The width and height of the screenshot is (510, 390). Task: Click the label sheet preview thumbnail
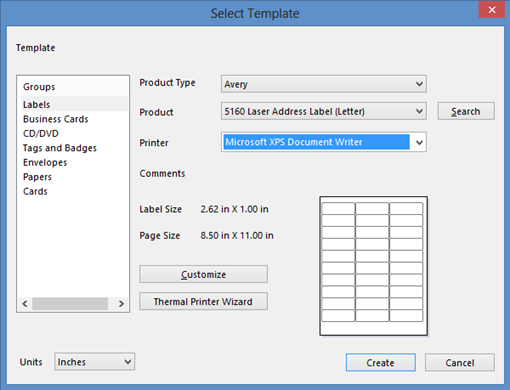373,266
